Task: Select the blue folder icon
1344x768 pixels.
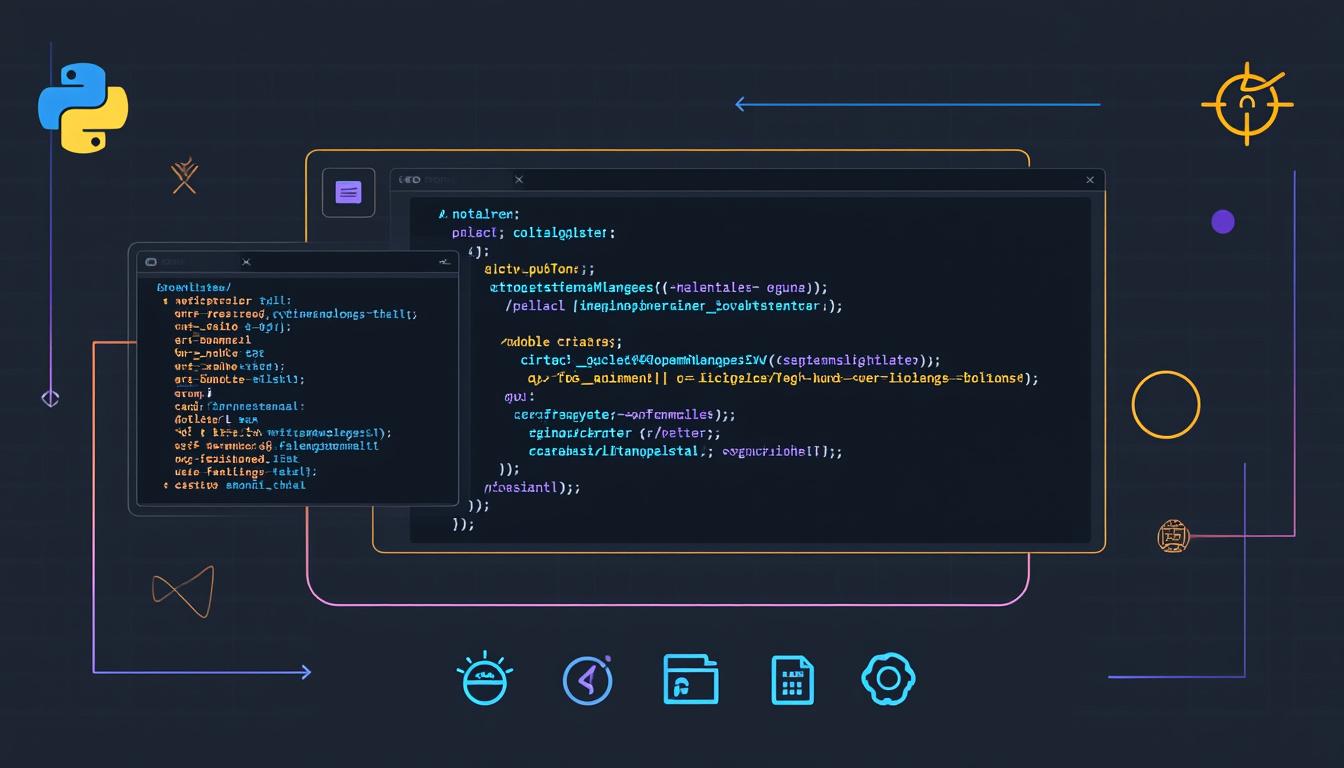Action: (x=690, y=678)
